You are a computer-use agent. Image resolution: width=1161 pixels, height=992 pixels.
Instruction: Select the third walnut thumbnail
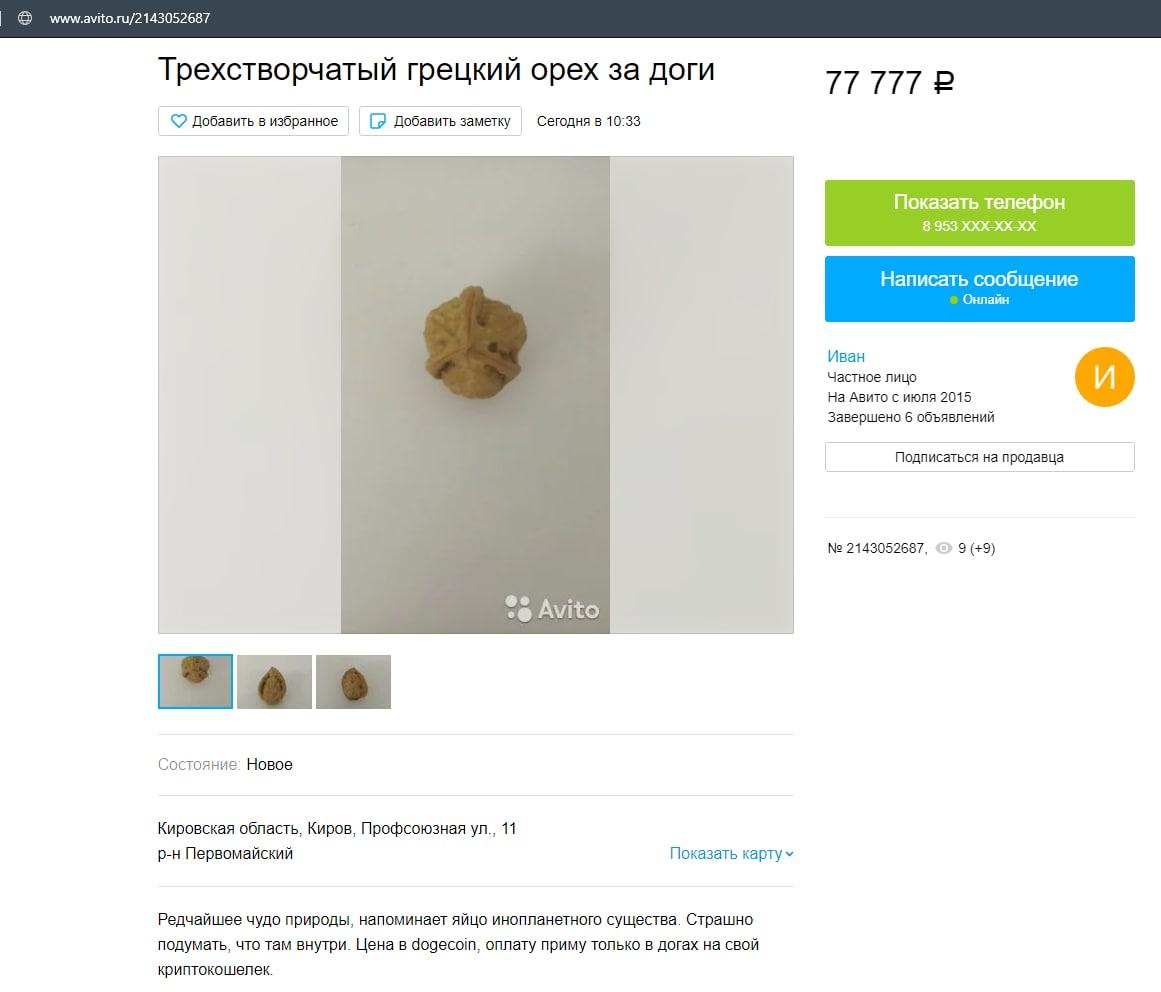pyautogui.click(x=353, y=681)
